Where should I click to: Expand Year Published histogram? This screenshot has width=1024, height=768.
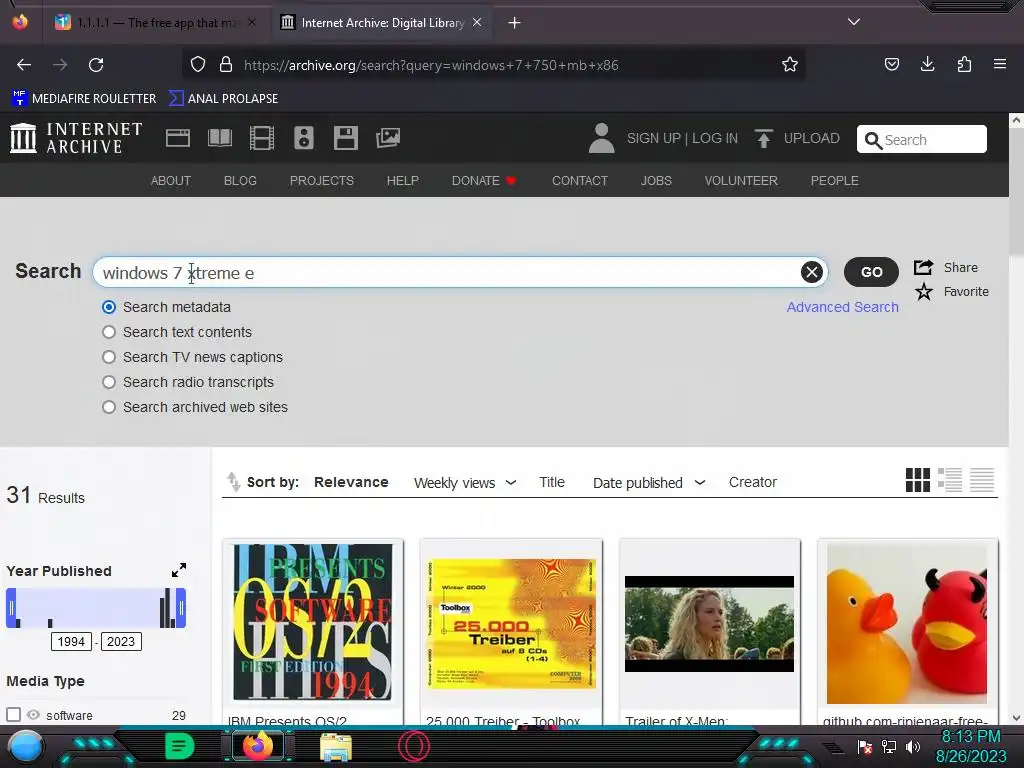pyautogui.click(x=179, y=570)
